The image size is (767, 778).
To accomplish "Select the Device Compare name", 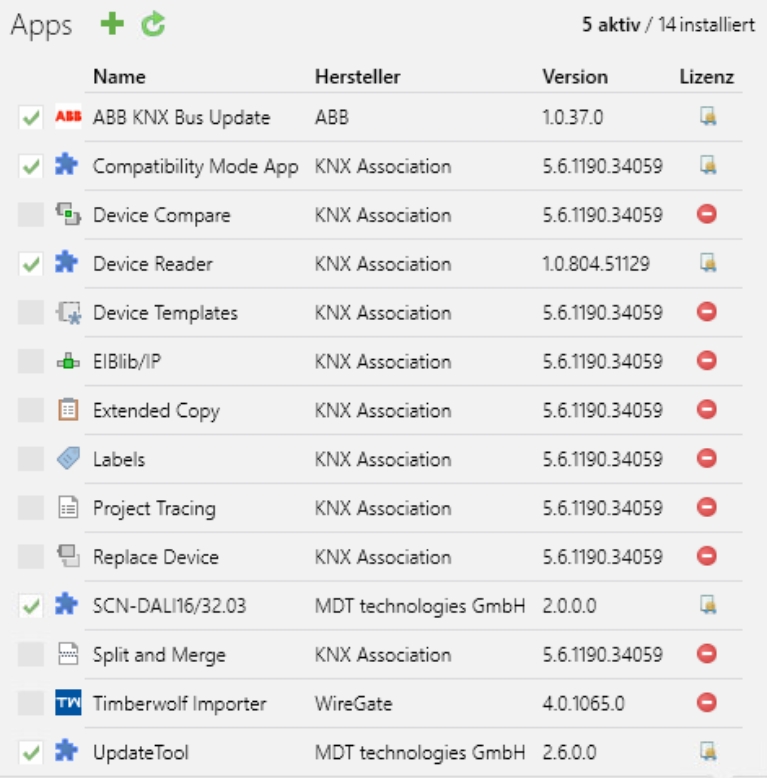I will click(x=162, y=215).
